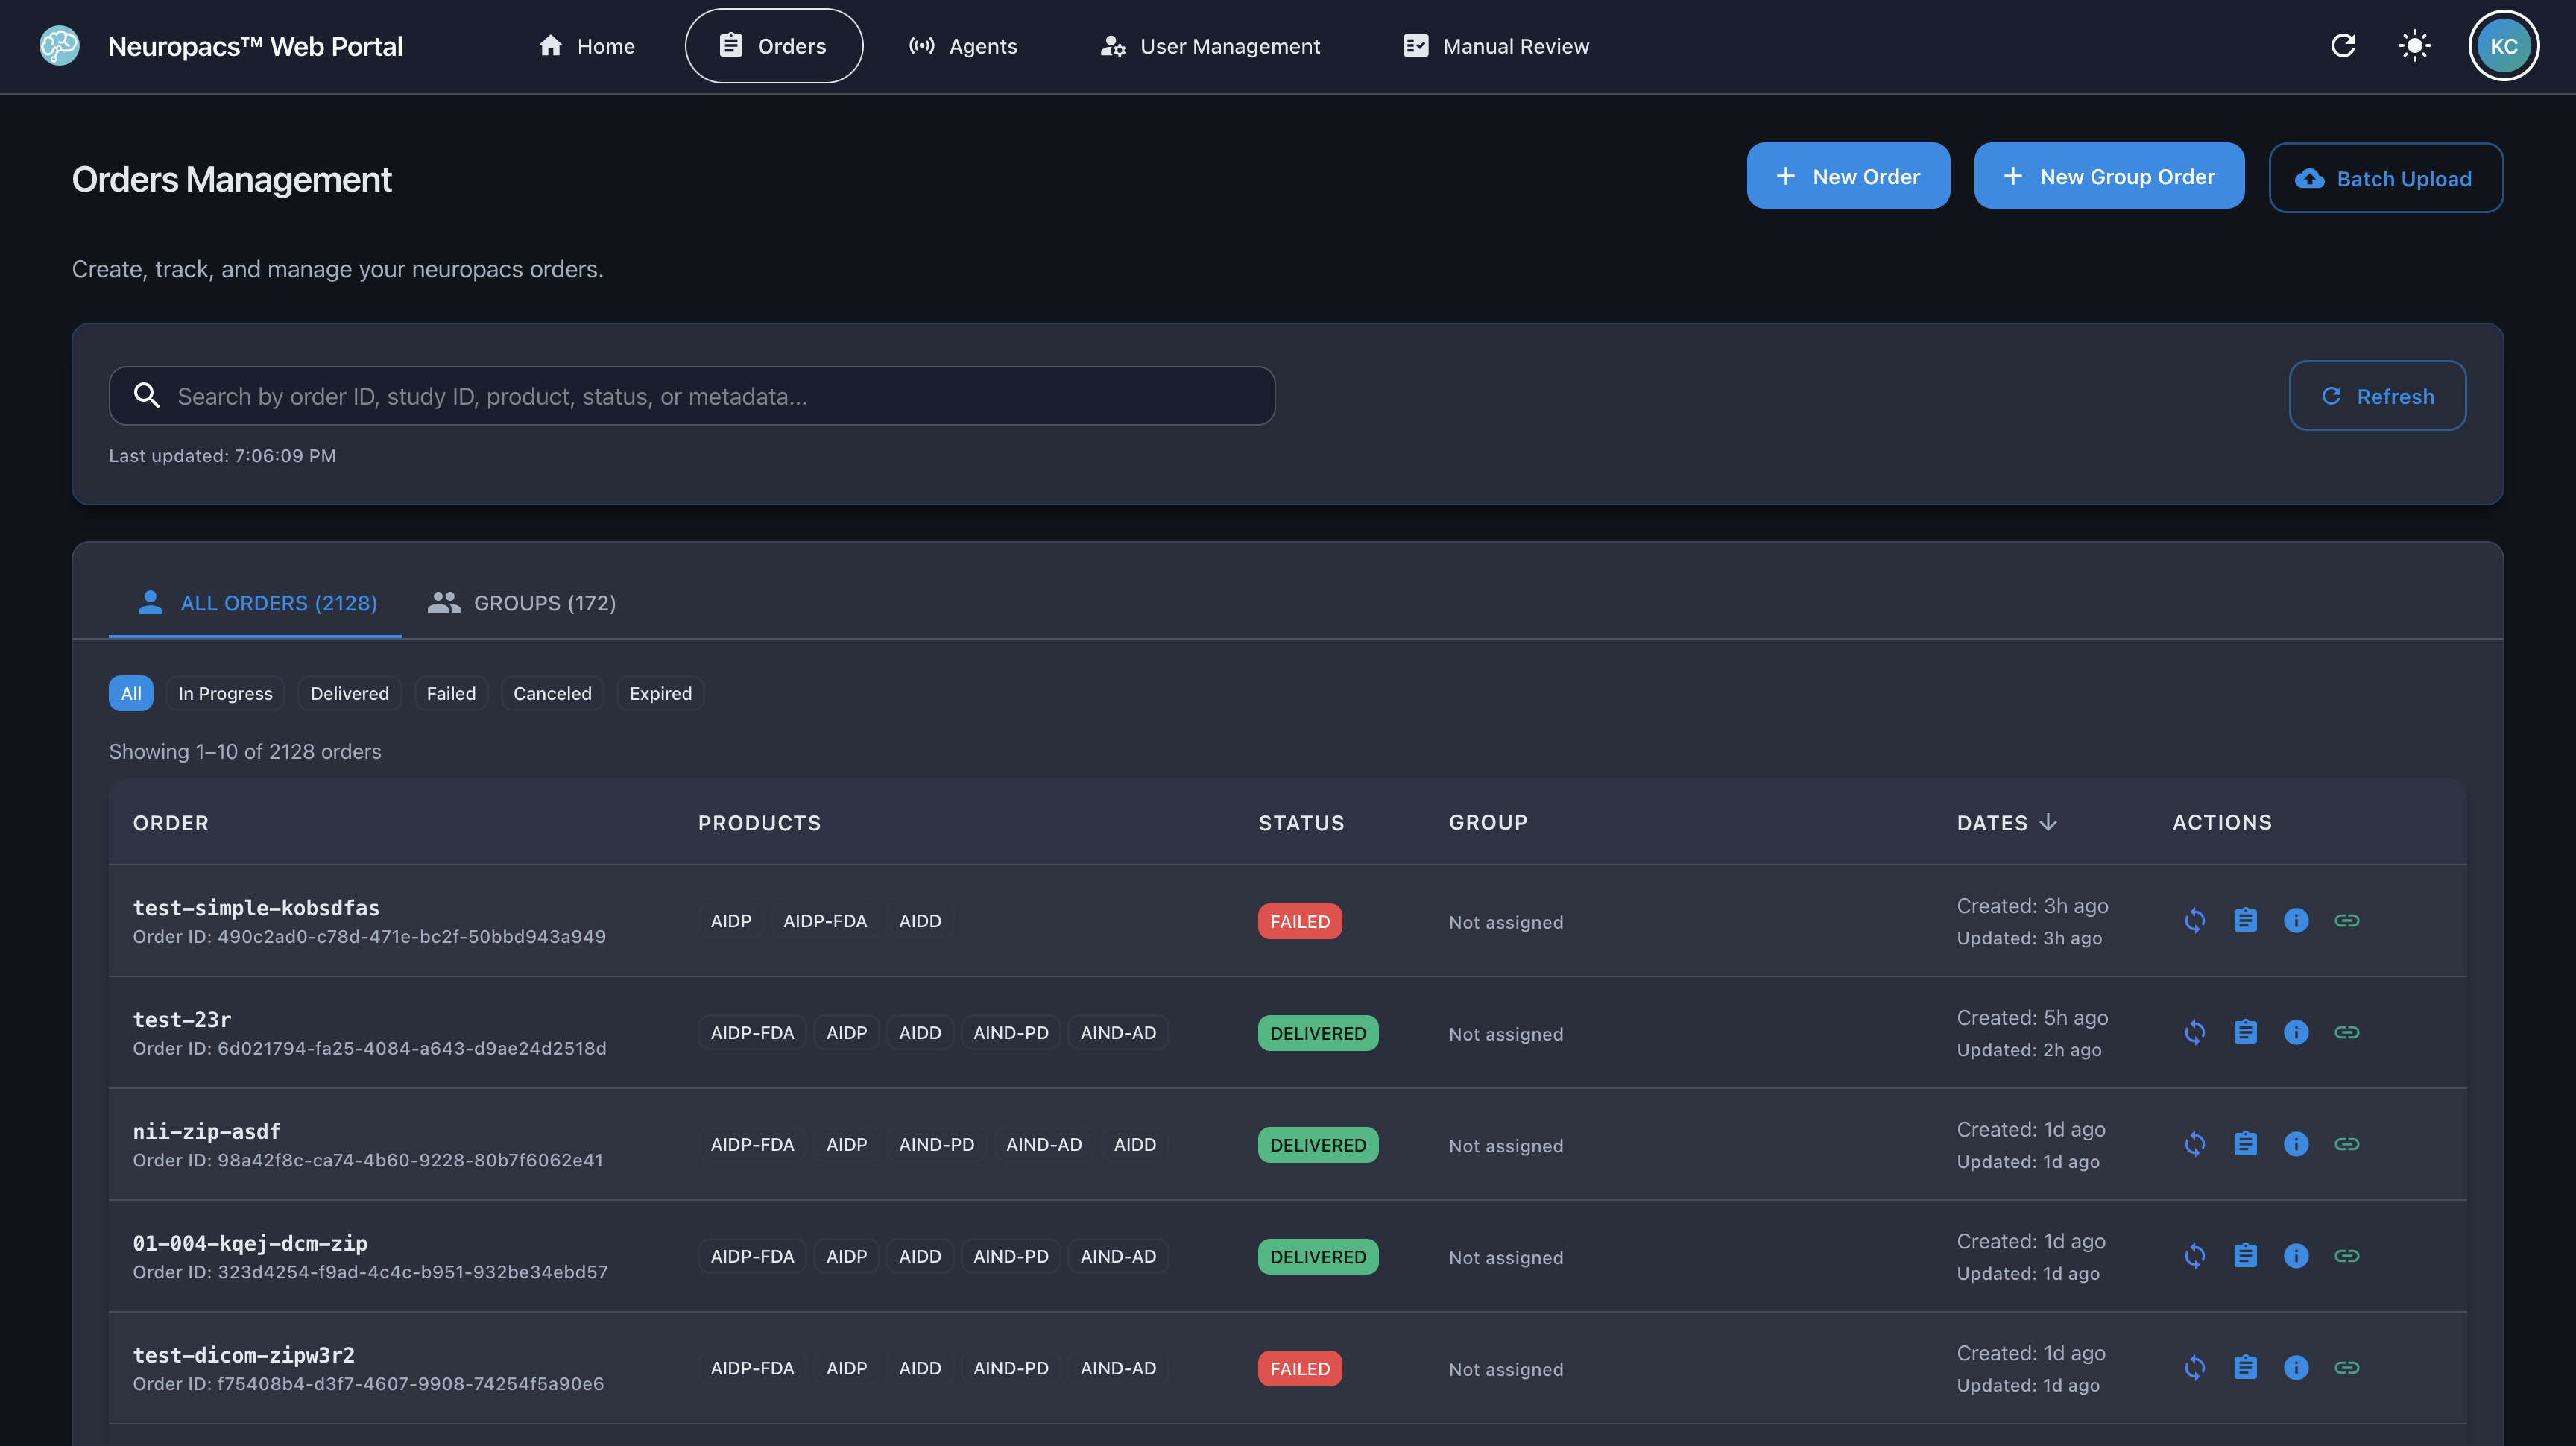The image size is (2576, 1446).
Task: Click the top bar reload icon
Action: pos(2343,46)
